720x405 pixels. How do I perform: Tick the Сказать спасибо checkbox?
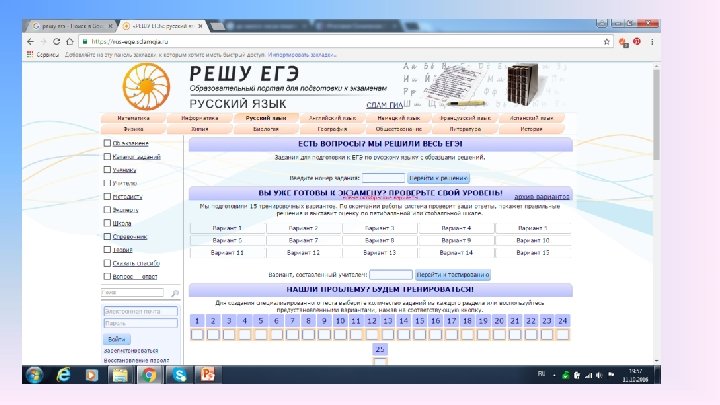pyautogui.click(x=107, y=263)
